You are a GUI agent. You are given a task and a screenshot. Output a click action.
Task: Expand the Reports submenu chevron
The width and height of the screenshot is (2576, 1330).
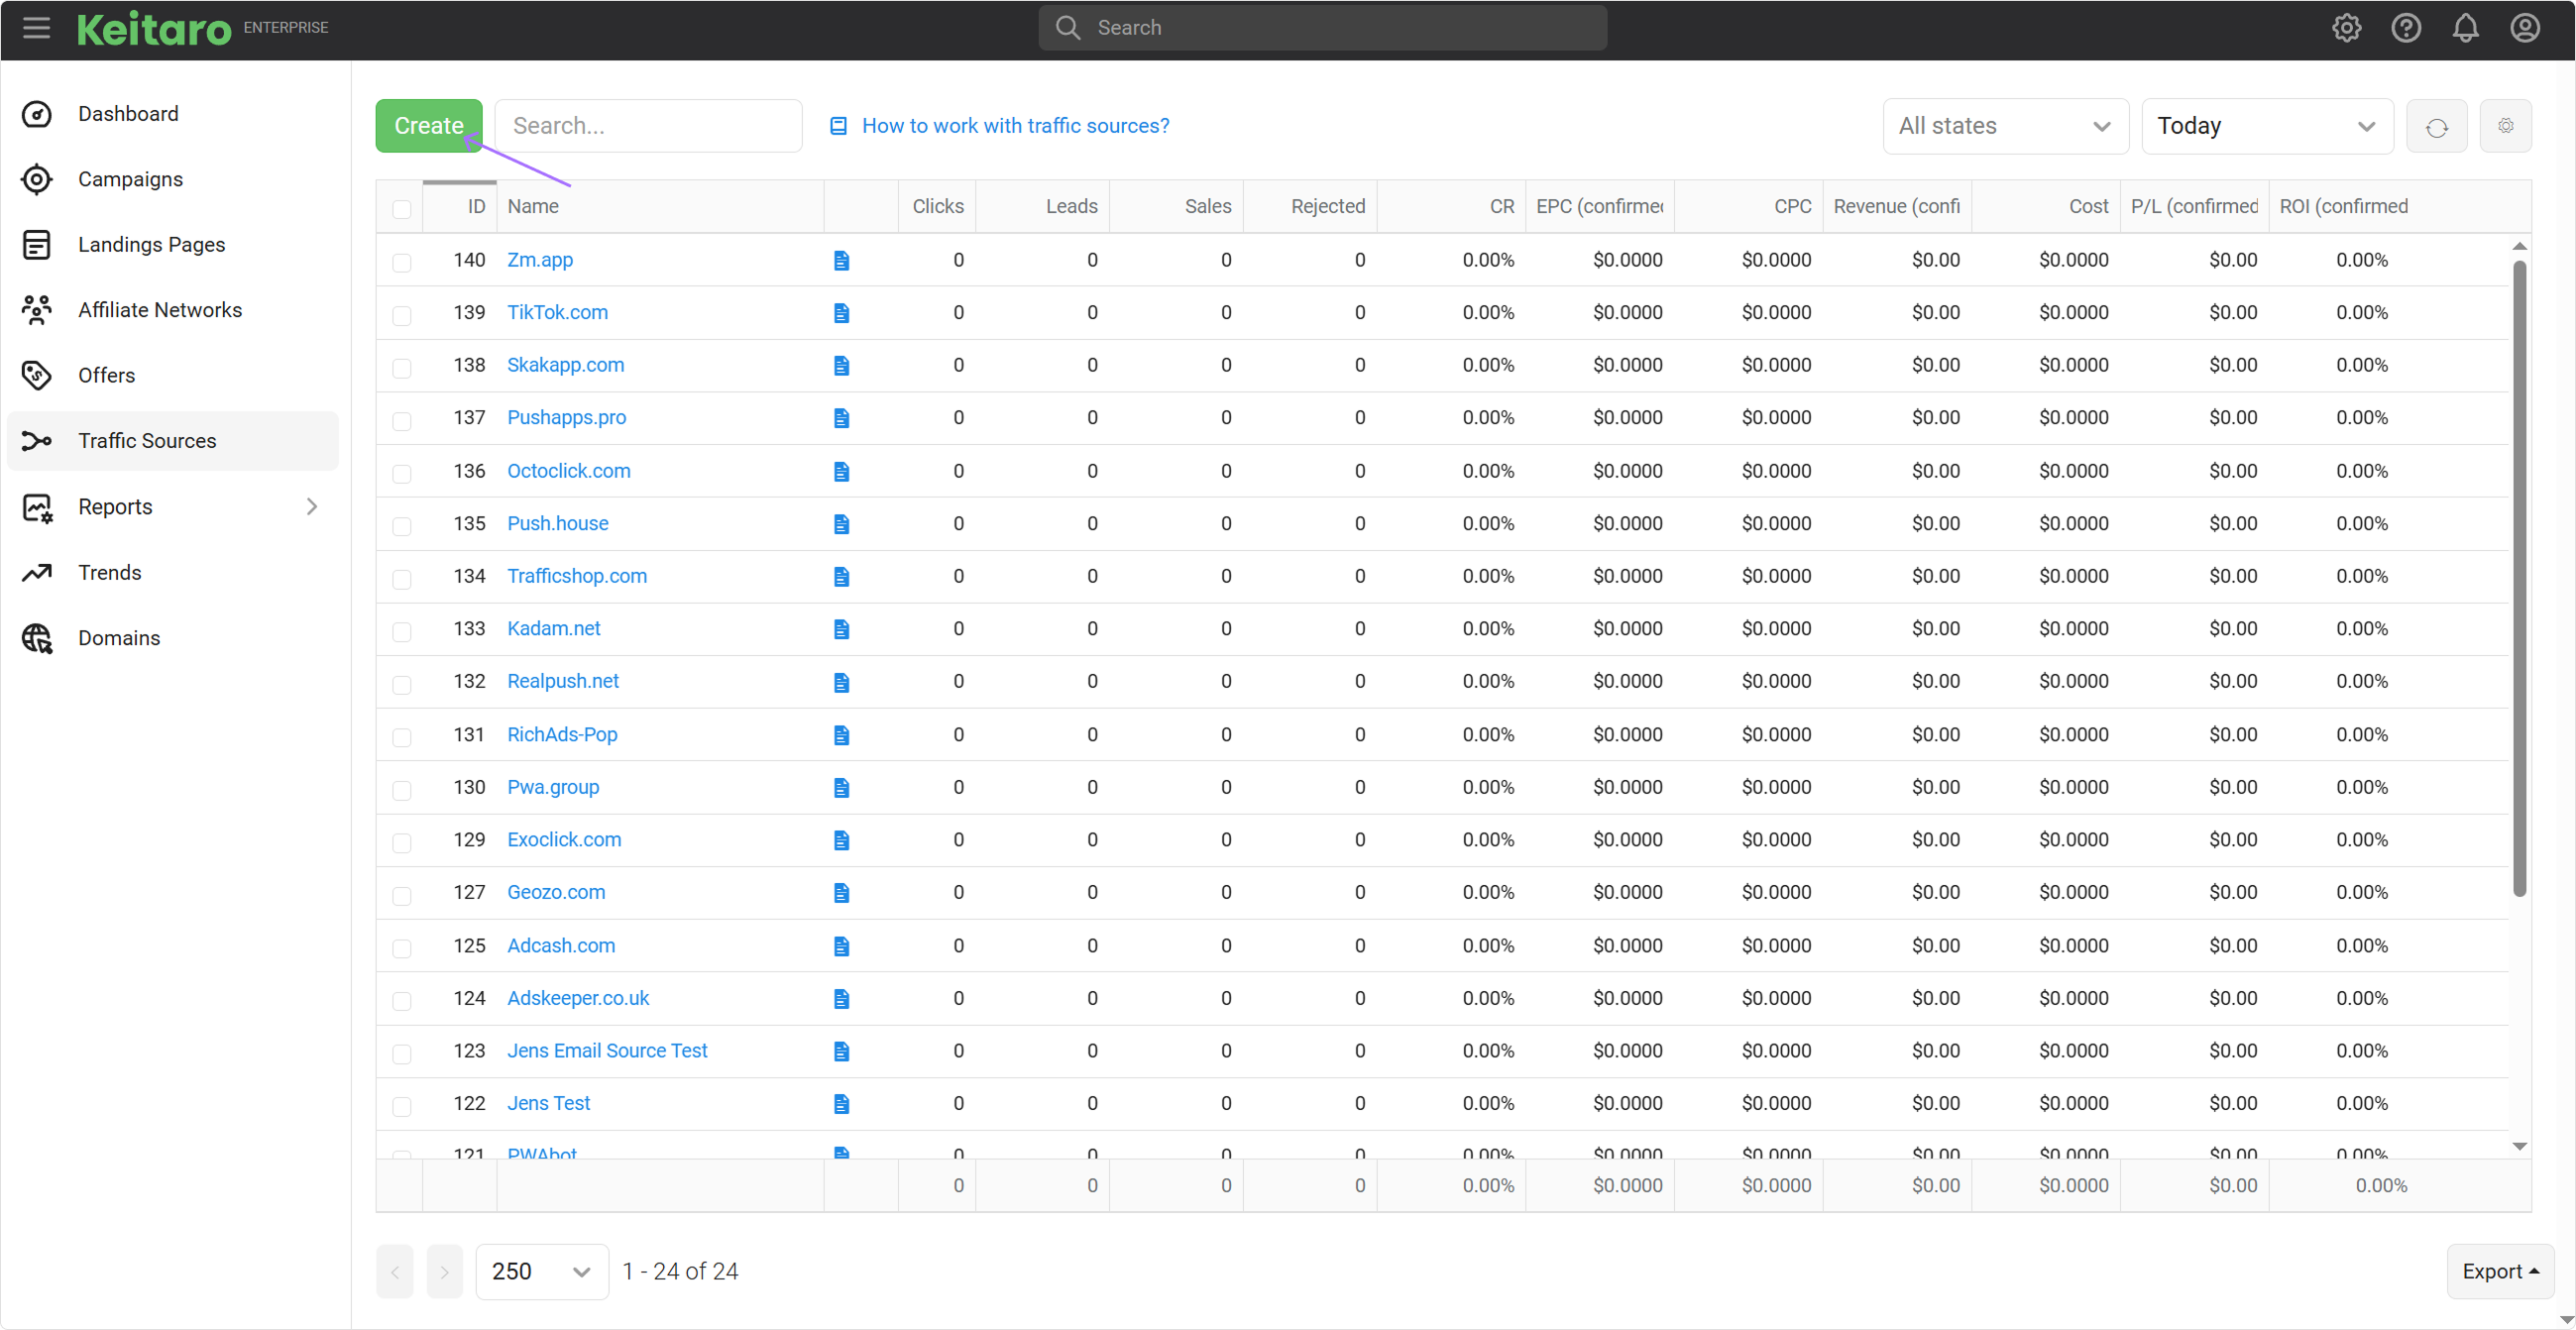point(312,507)
